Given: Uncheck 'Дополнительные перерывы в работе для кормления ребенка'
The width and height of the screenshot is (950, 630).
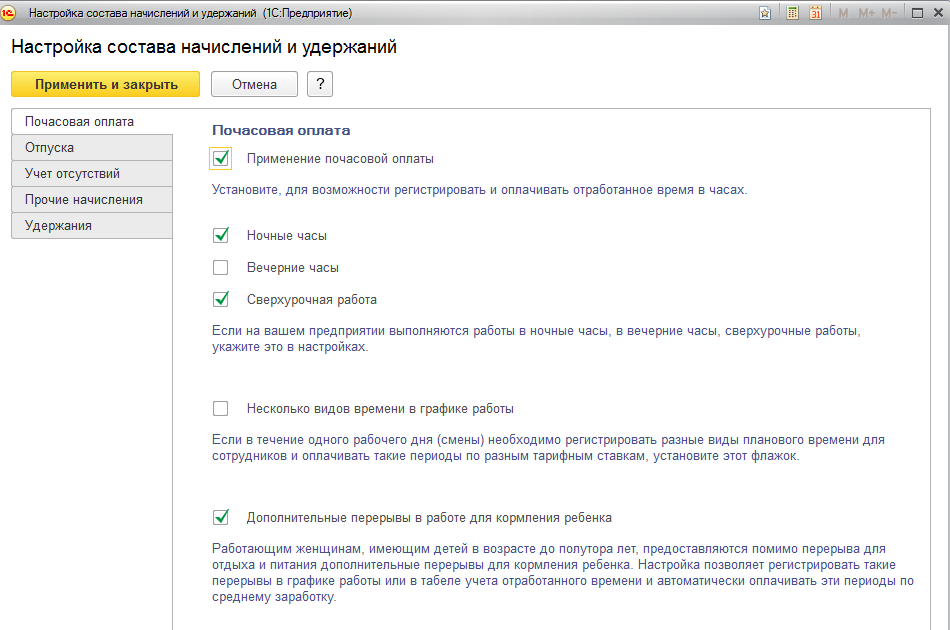Looking at the screenshot, I should [x=221, y=518].
